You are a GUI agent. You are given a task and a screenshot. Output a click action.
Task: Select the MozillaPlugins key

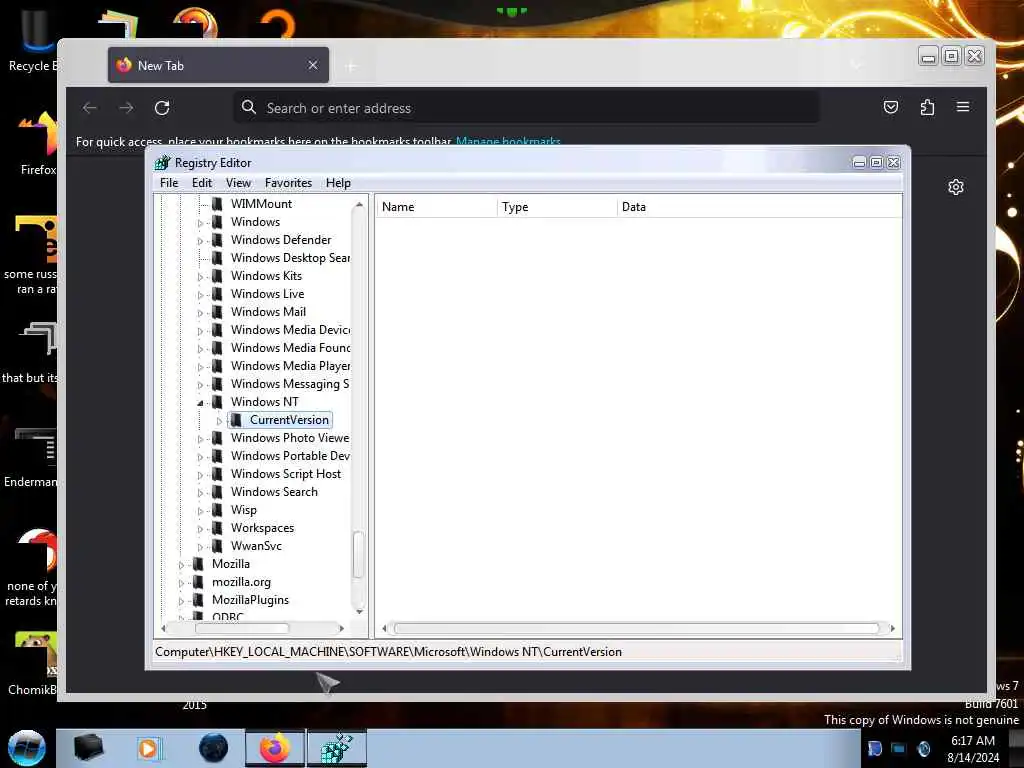coord(250,600)
